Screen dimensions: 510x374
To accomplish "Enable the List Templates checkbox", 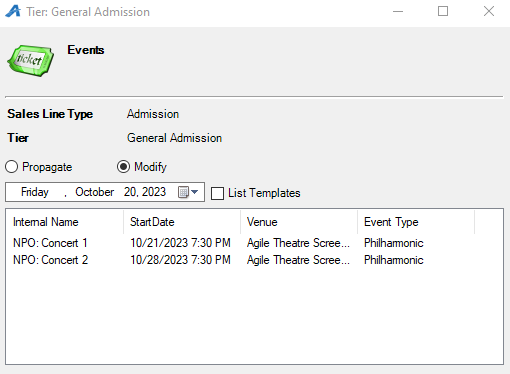I will (x=217, y=193).
